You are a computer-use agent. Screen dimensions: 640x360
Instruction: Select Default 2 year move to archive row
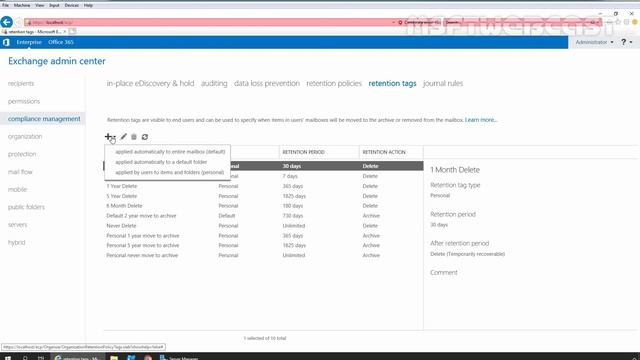[x=263, y=216]
